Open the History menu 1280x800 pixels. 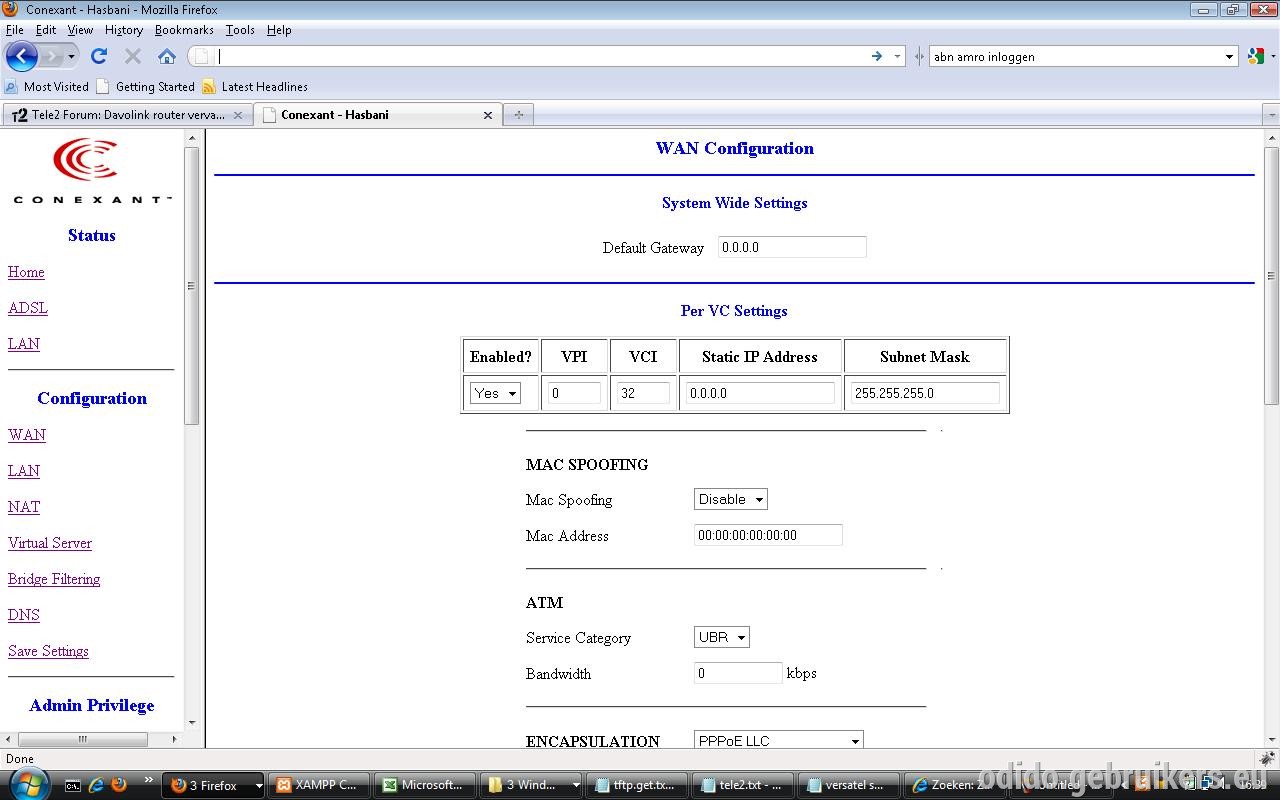124,30
